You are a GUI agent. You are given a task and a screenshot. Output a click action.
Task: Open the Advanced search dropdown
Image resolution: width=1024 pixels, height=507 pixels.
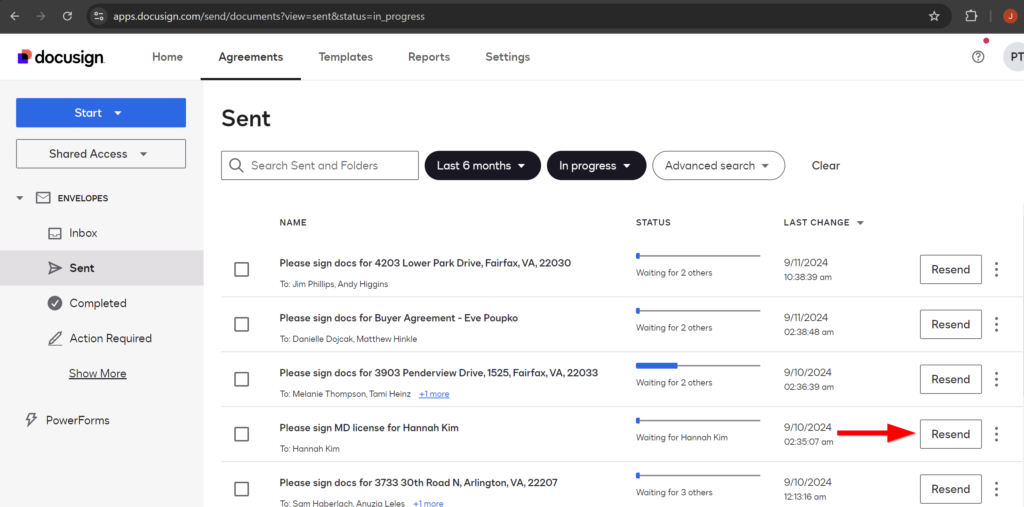718,165
